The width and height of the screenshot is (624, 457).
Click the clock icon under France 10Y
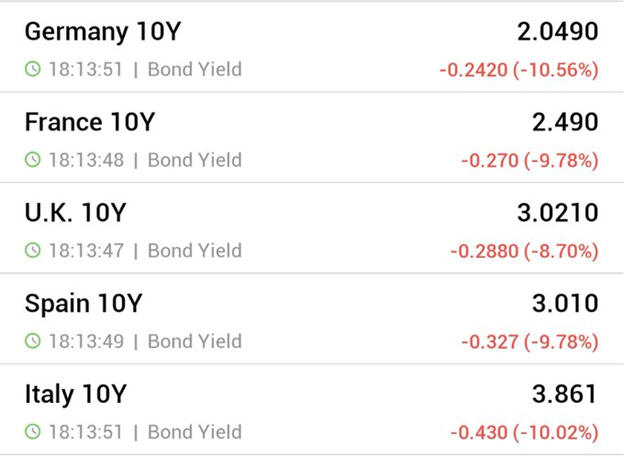(33, 160)
